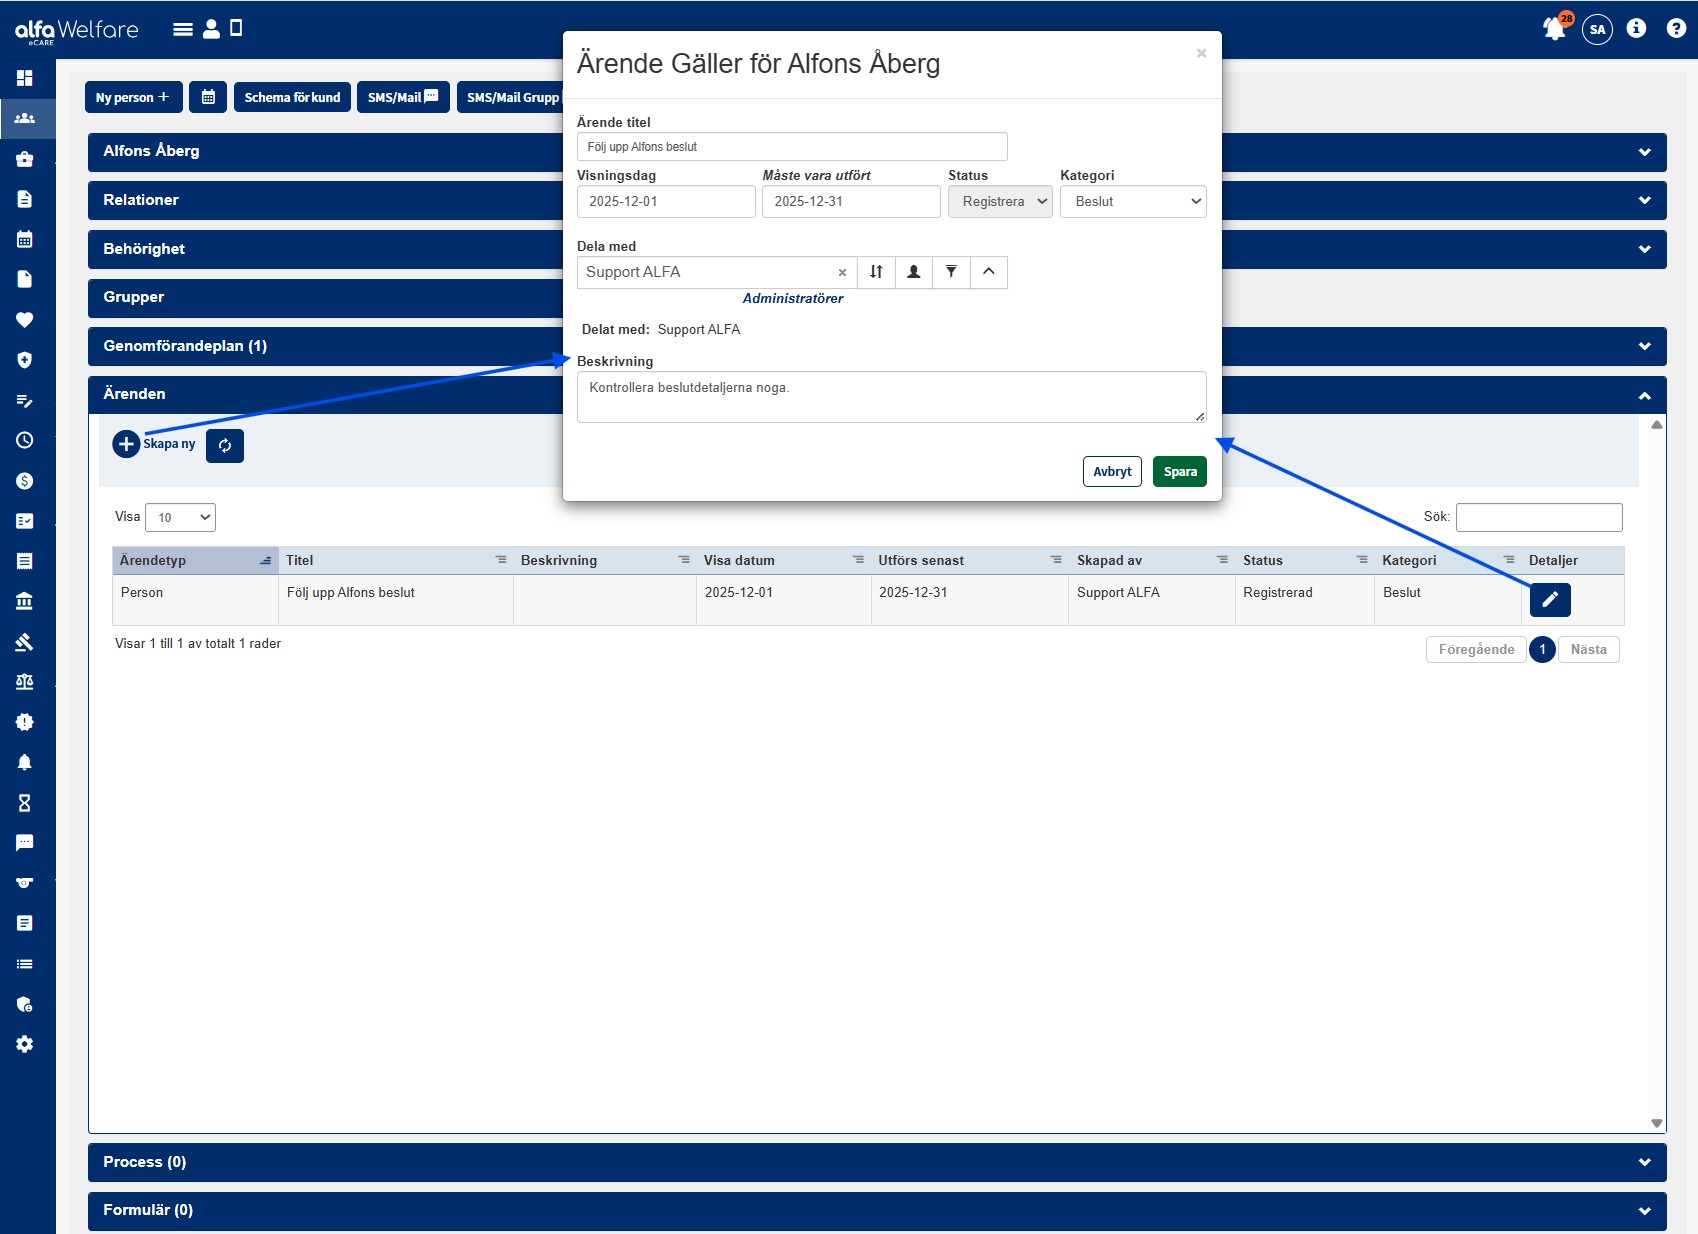Click the person icon in Dela med row

tap(913, 272)
